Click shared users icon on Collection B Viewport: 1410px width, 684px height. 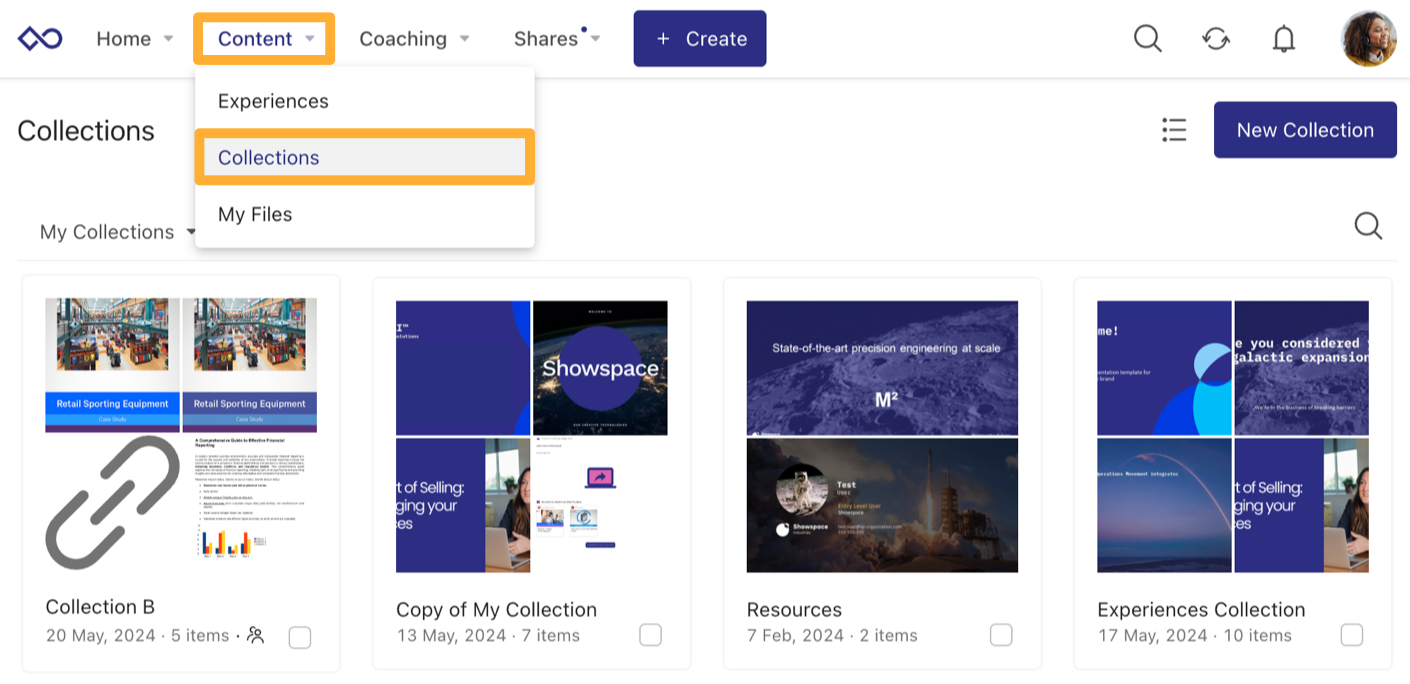[256, 635]
